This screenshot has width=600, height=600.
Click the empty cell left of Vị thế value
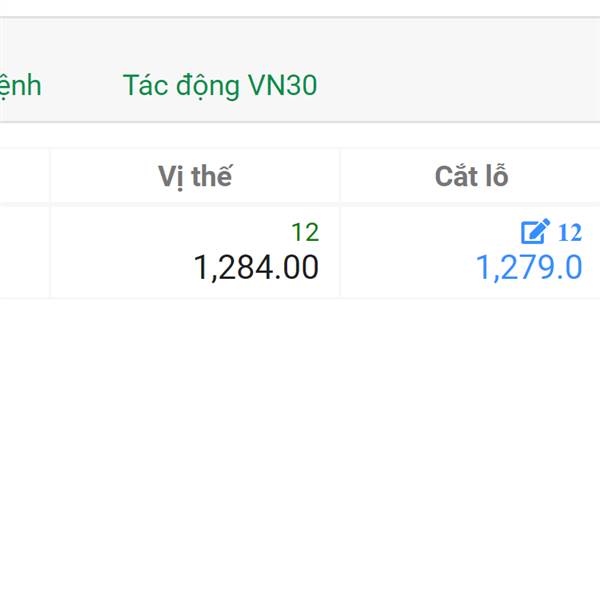[24, 252]
